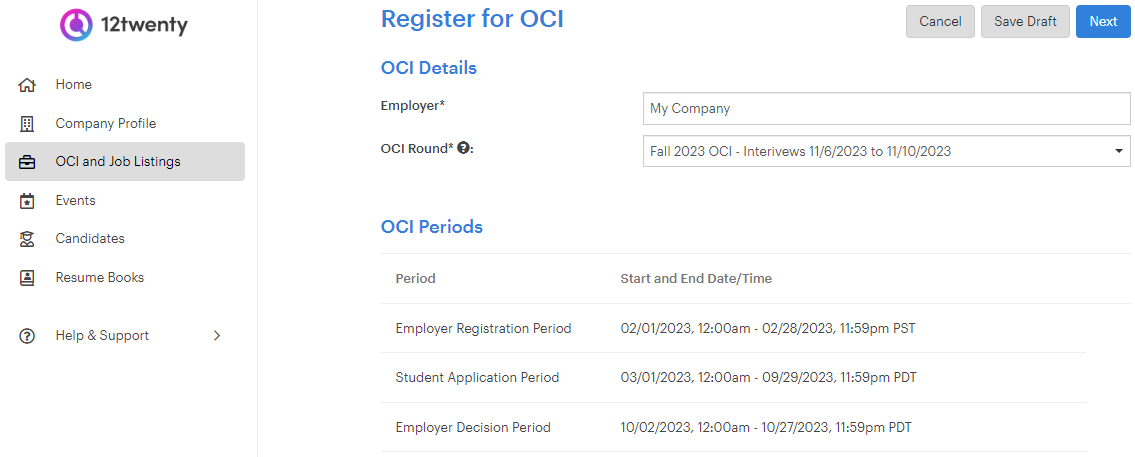Click the 12twenty logo icon
The image size is (1135, 457).
tap(75, 25)
